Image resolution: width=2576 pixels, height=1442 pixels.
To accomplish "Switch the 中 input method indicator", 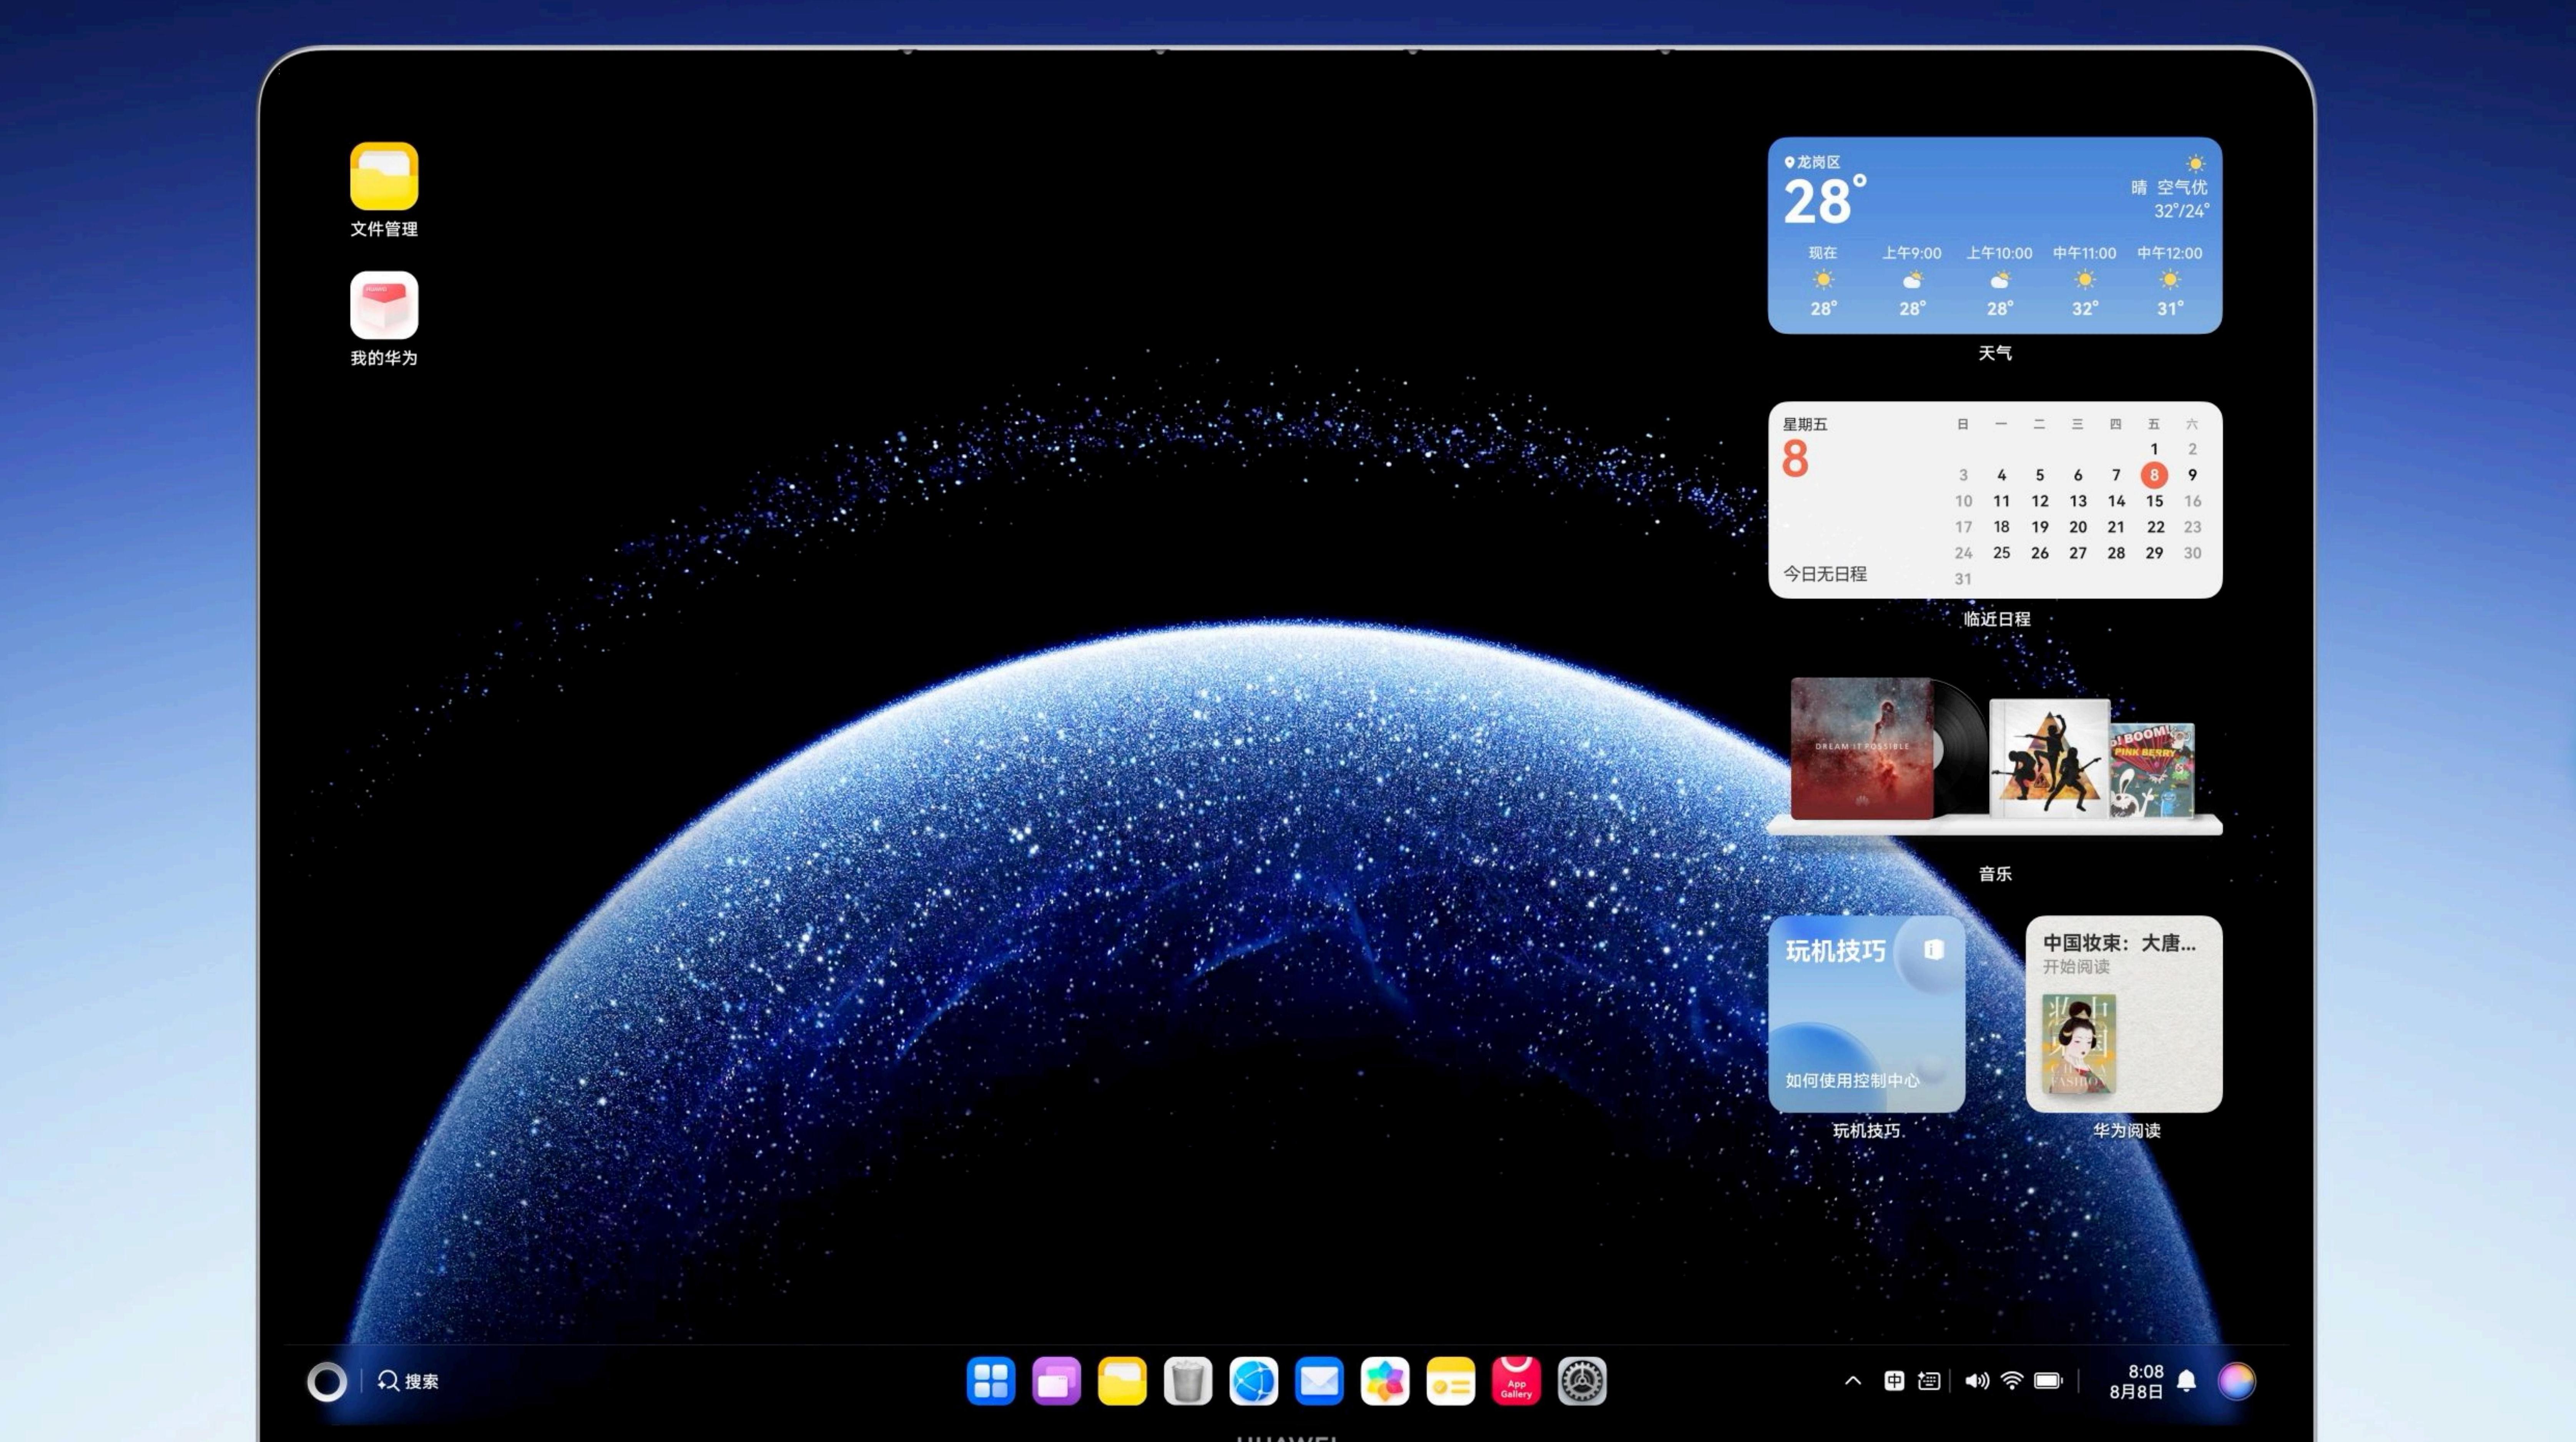I will click(1894, 1381).
